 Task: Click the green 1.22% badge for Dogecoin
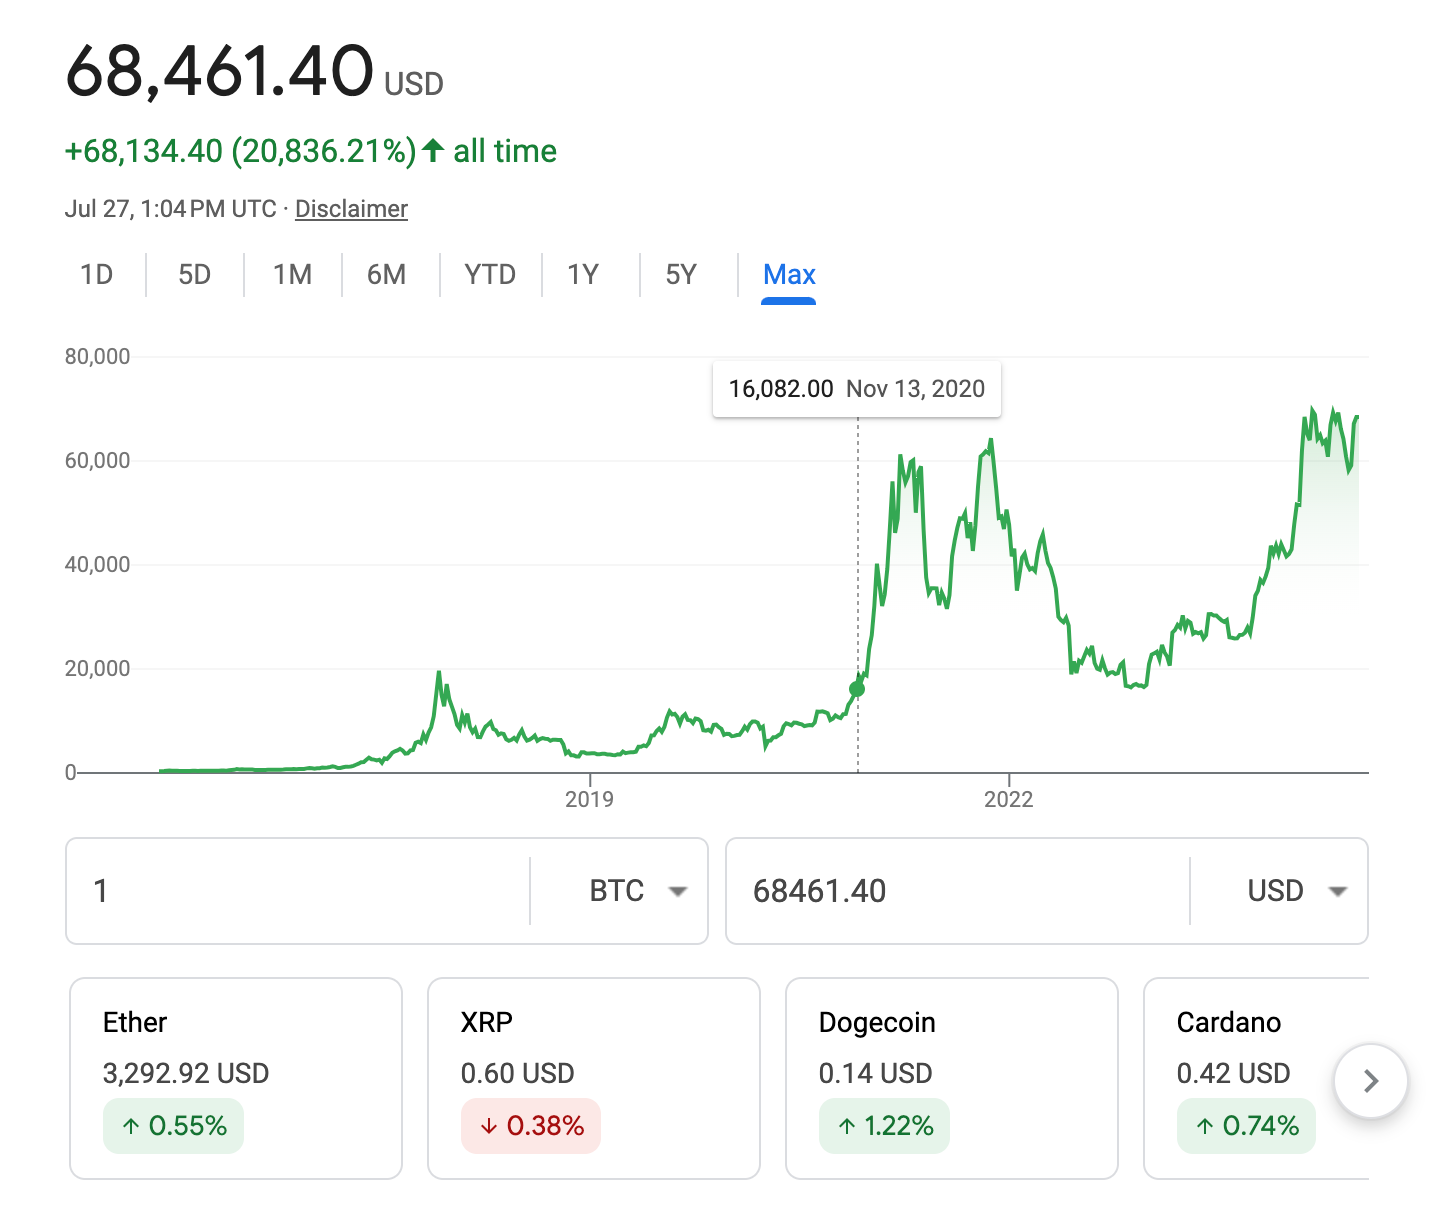(x=884, y=1126)
